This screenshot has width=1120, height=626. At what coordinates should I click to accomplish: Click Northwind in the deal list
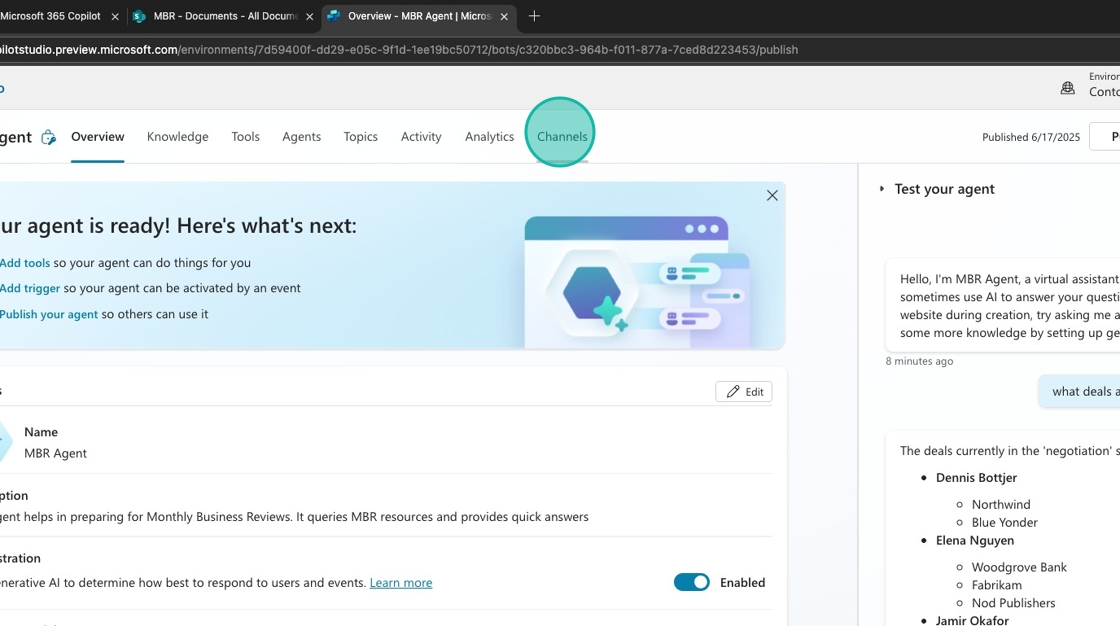tap(1001, 505)
